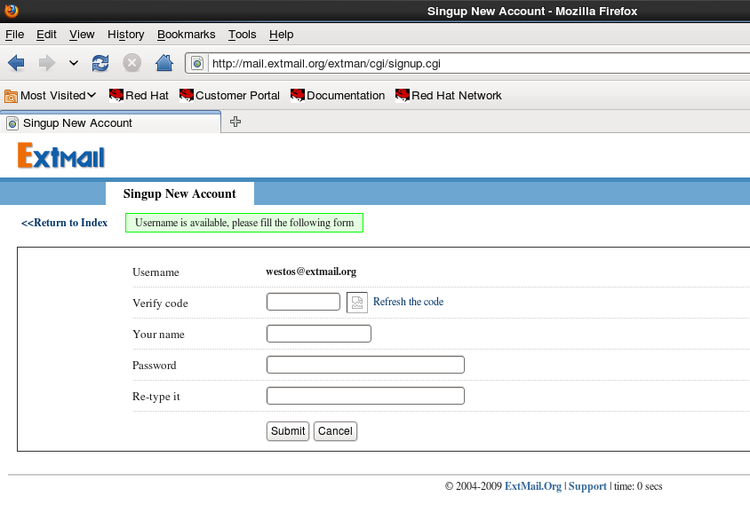Image resolution: width=750 pixels, height=520 pixels.
Task: Open the Bookmarks menu
Action: pos(186,34)
